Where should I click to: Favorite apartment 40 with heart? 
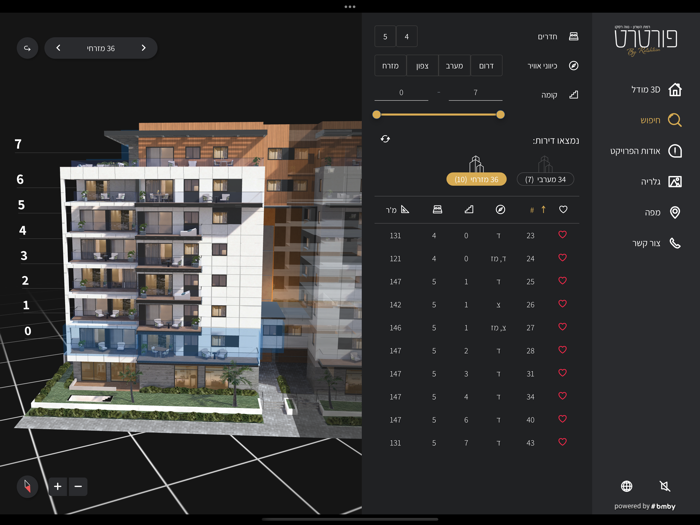pyautogui.click(x=562, y=419)
